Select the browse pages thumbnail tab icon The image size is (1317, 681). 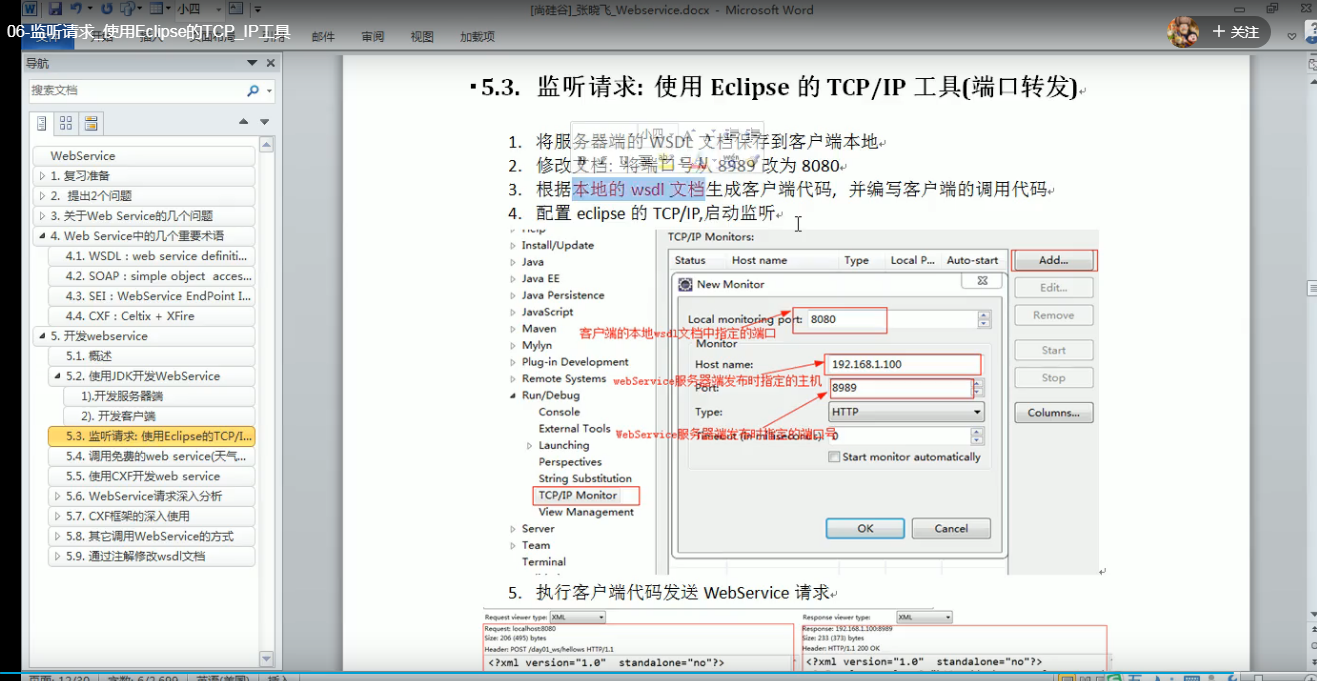66,123
